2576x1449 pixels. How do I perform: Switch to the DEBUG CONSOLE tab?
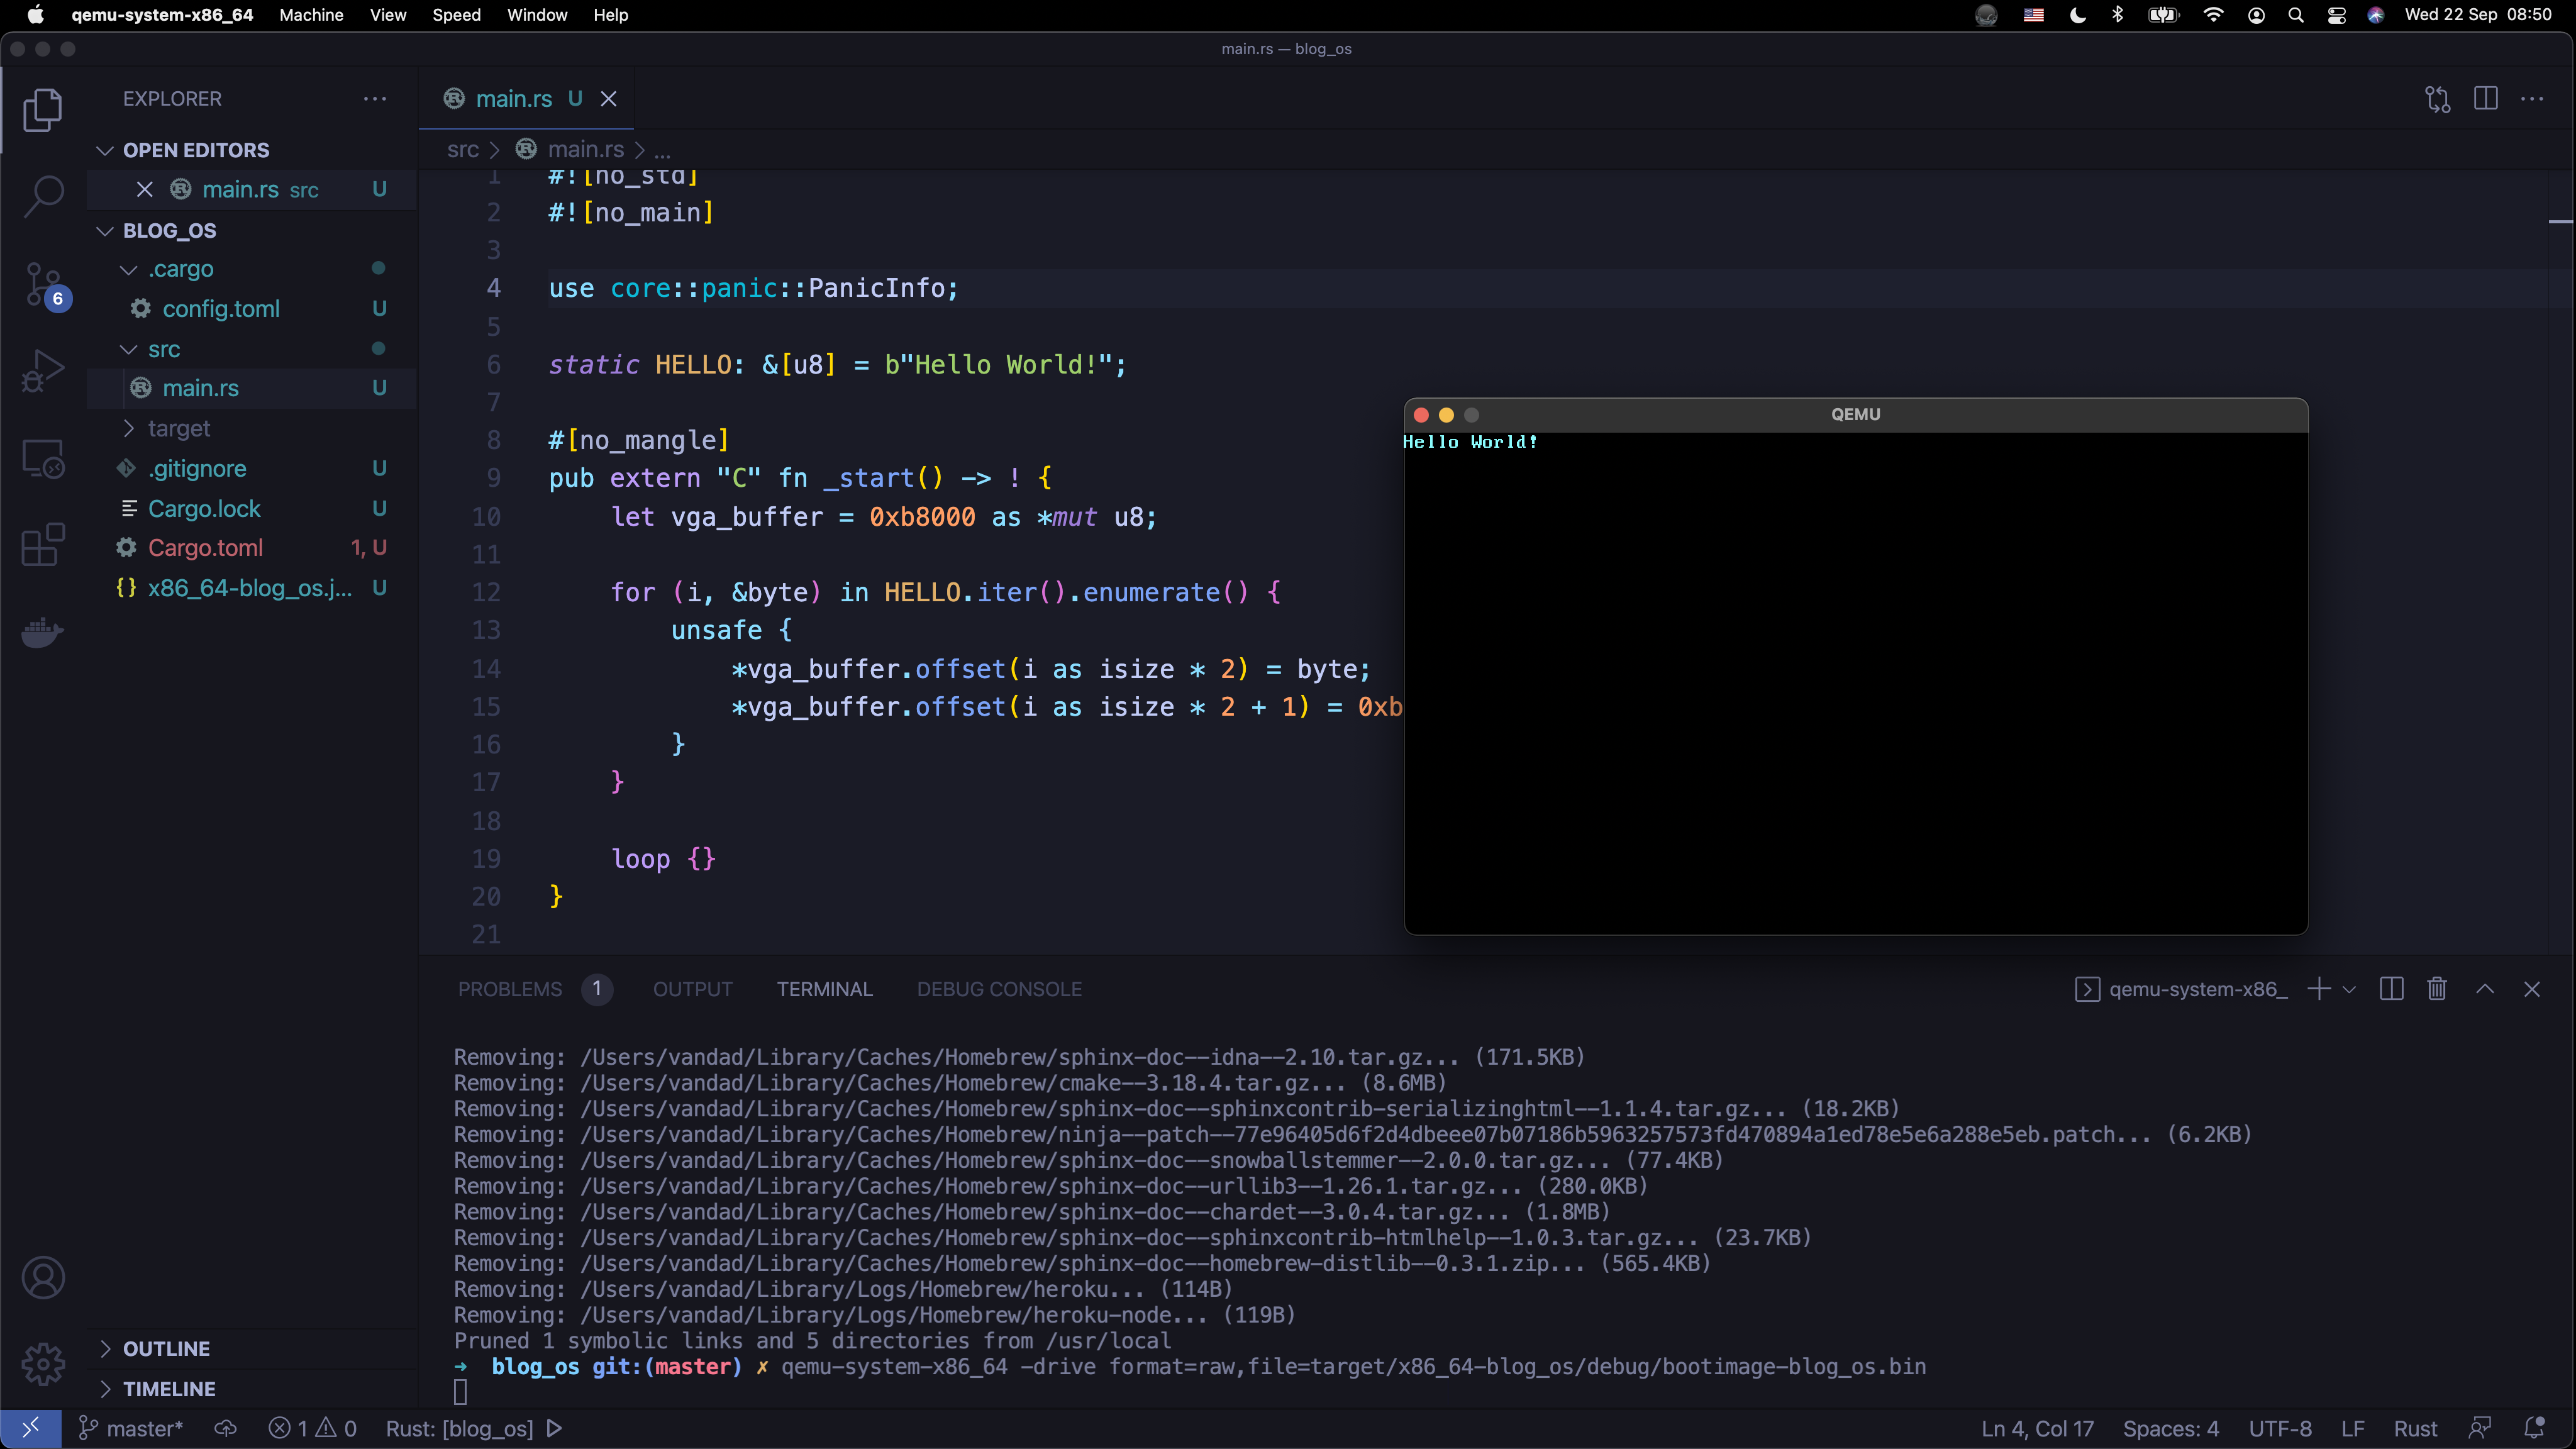pyautogui.click(x=999, y=989)
